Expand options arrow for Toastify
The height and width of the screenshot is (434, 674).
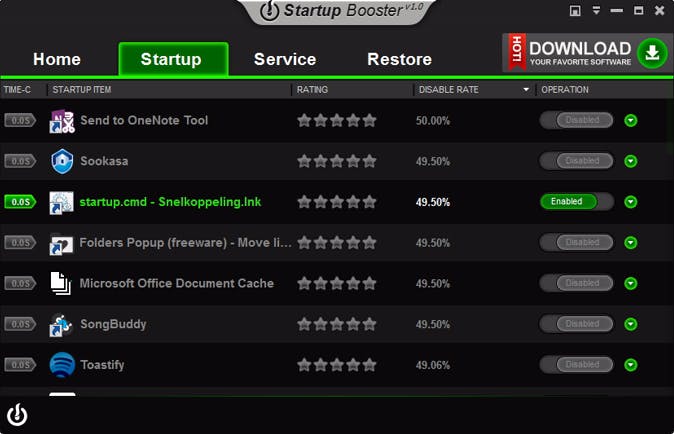[631, 365]
